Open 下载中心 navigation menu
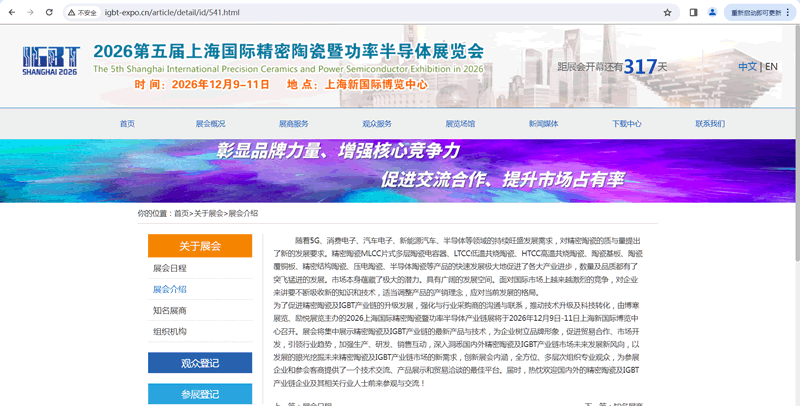This screenshot has width=800, height=406. pos(626,124)
